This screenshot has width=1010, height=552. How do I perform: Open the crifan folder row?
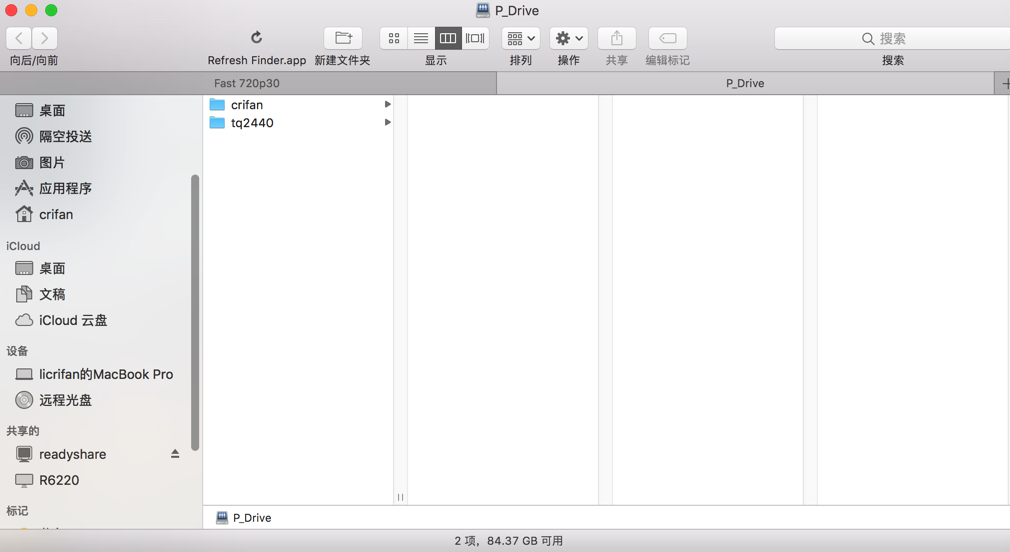coord(298,104)
